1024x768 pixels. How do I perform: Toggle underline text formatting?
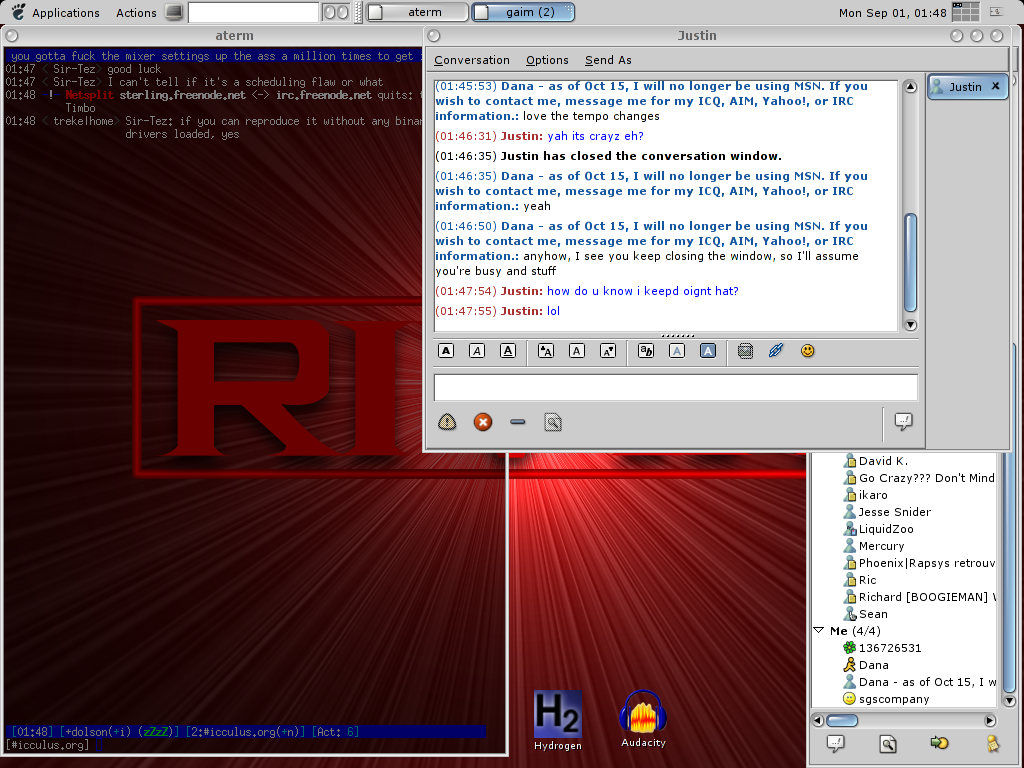click(507, 351)
